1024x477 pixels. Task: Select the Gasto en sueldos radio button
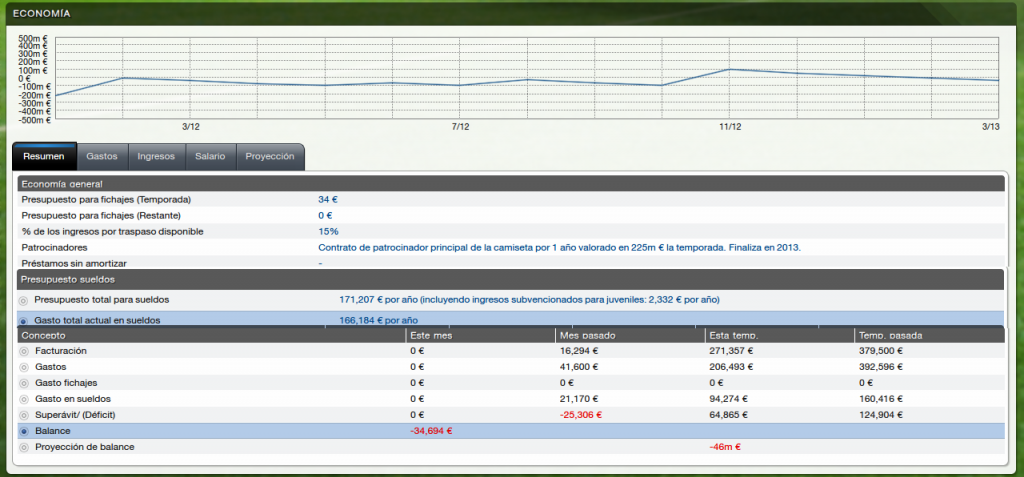(24, 399)
